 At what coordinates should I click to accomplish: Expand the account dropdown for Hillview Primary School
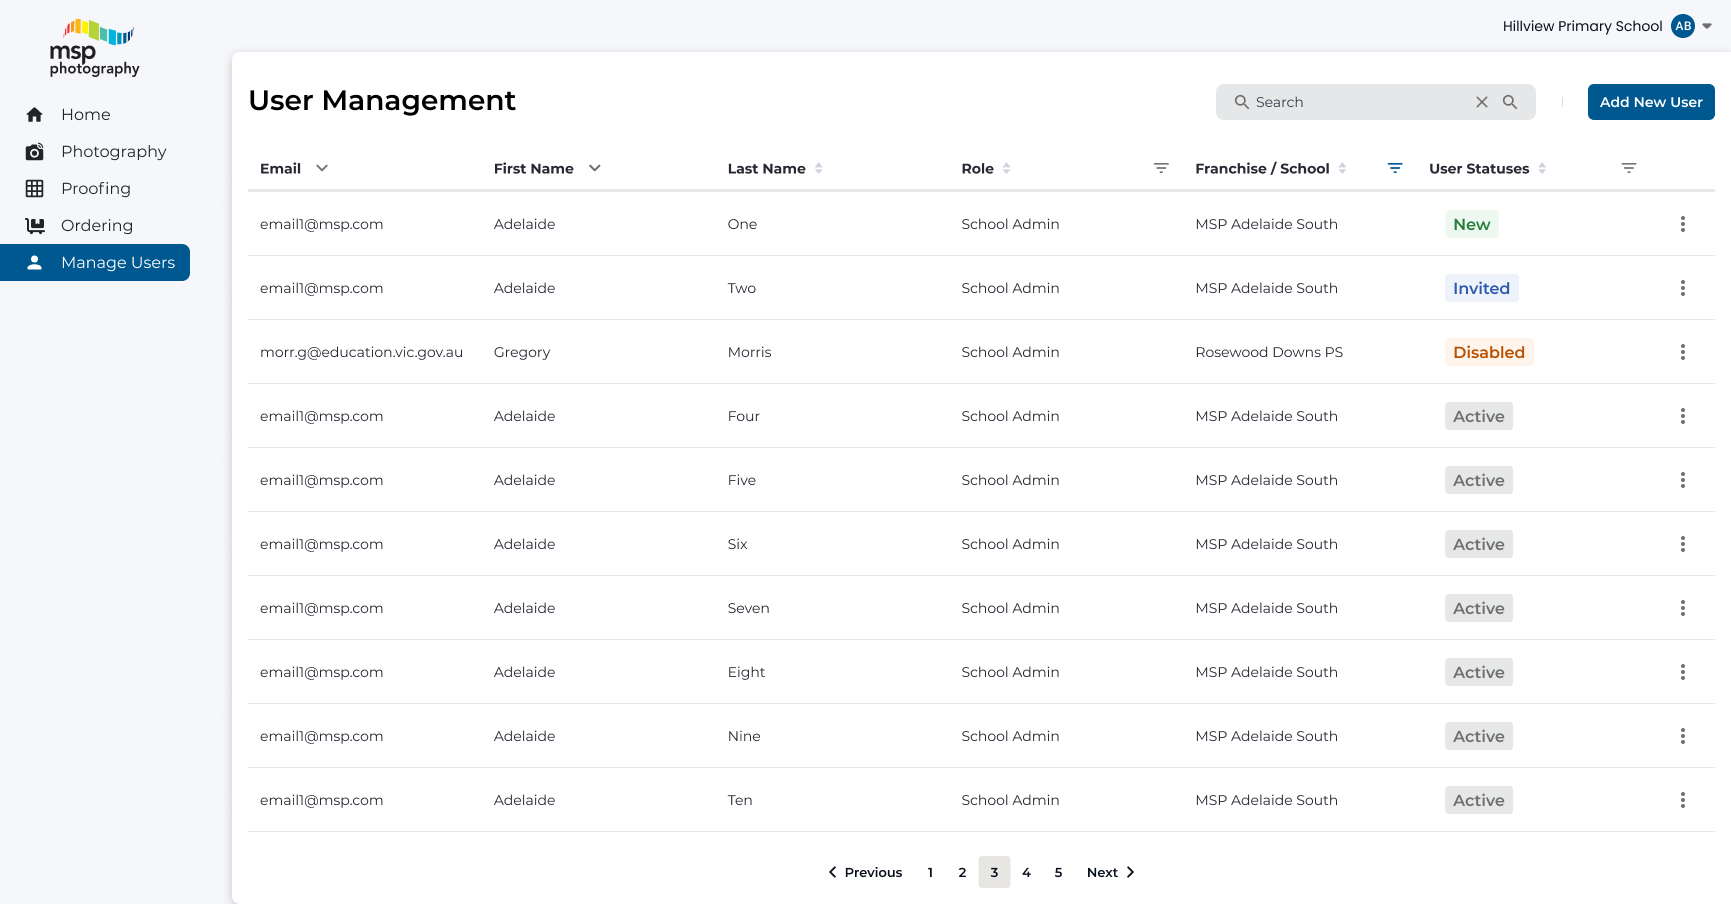tap(1708, 26)
